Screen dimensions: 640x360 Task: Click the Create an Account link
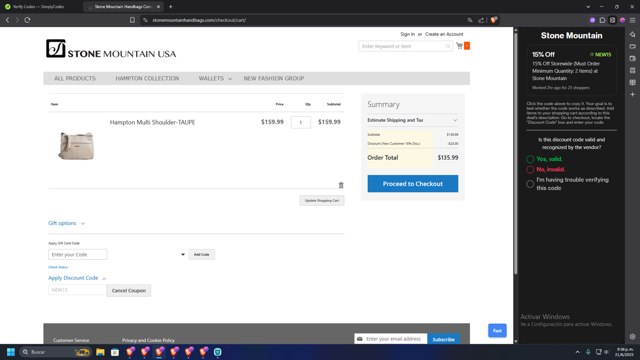444,34
